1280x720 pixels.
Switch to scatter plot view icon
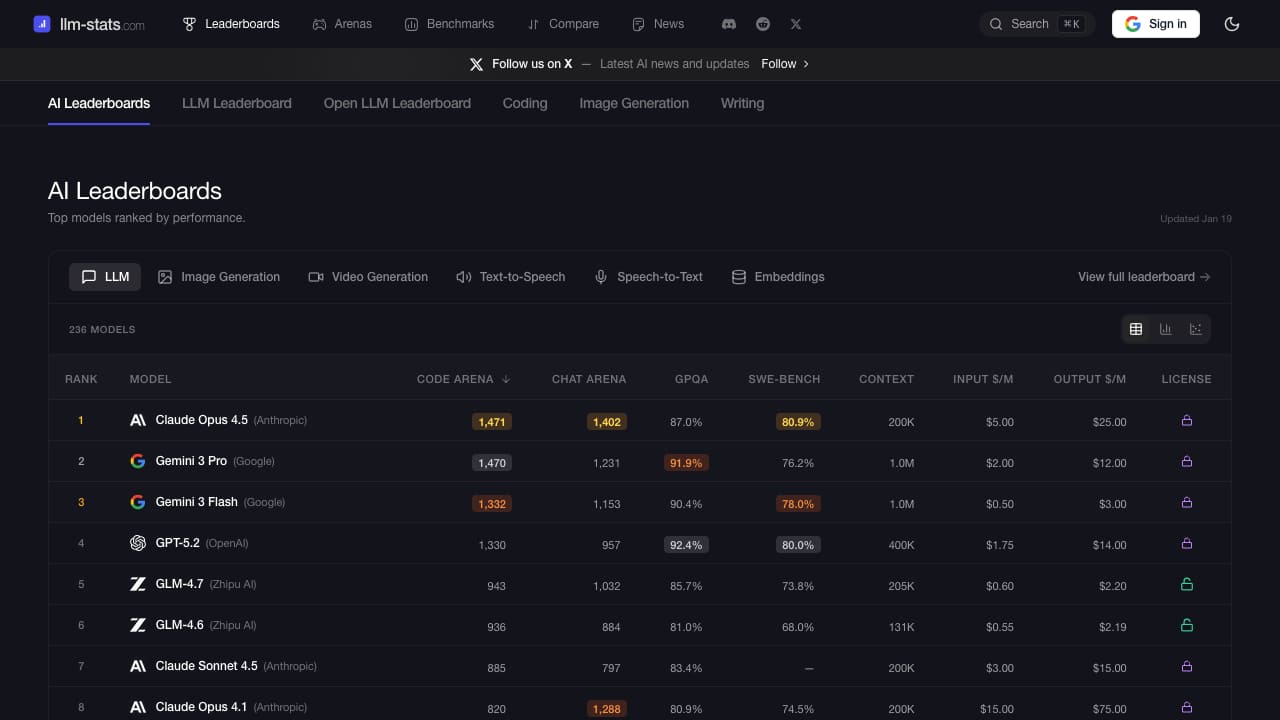pyautogui.click(x=1195, y=329)
